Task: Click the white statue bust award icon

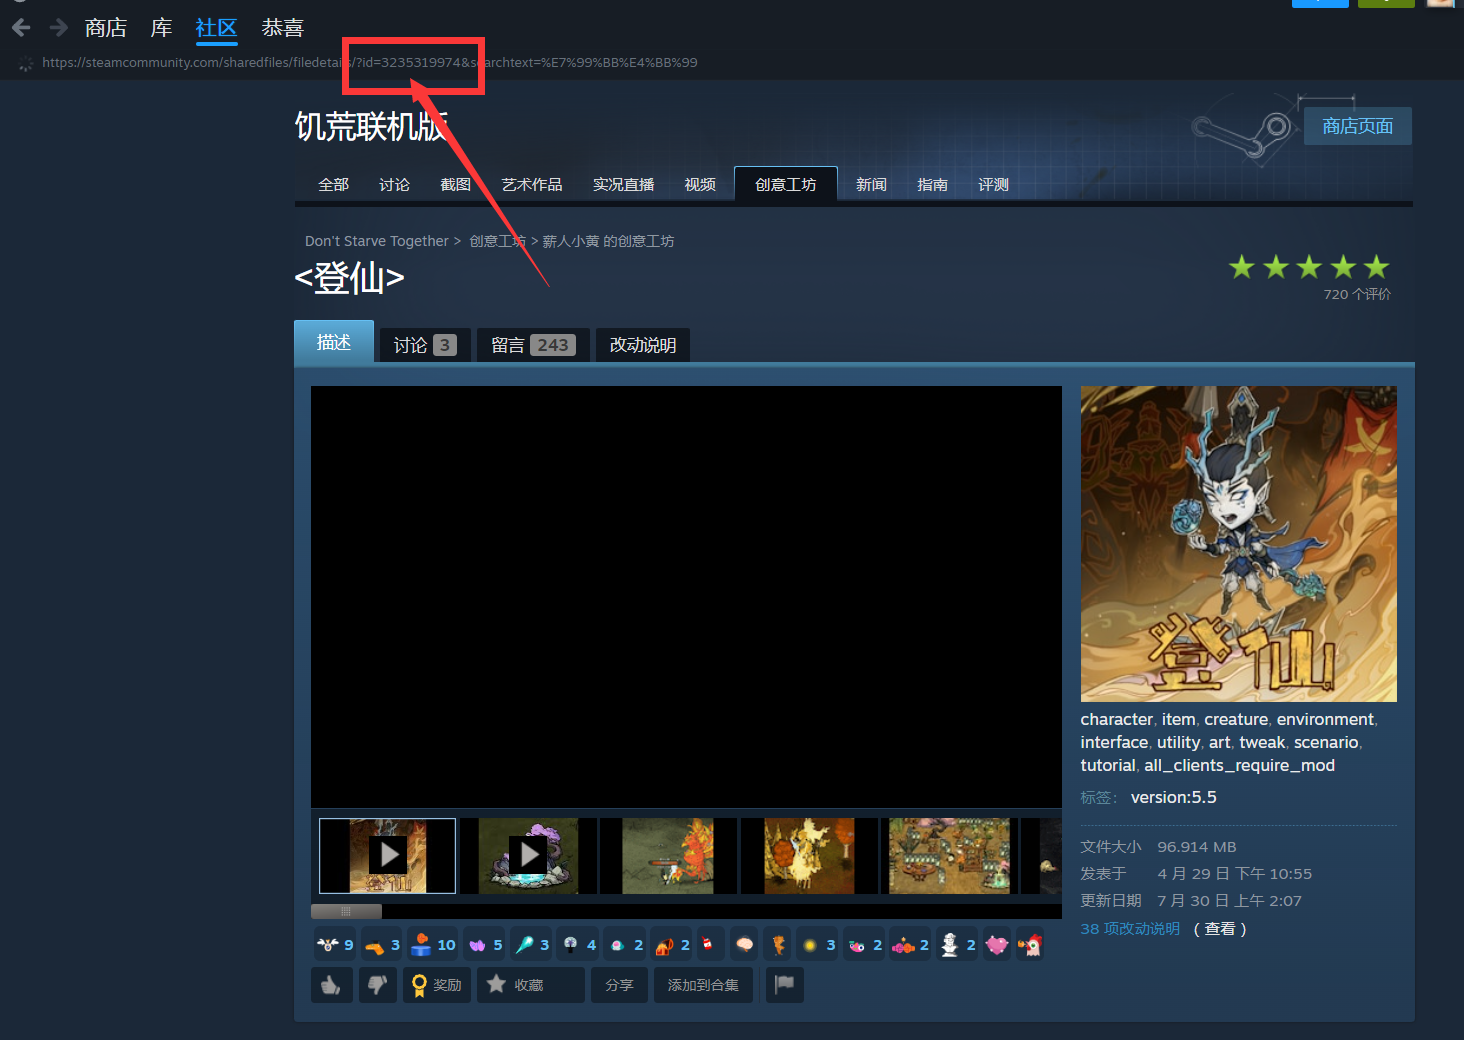Action: (958, 945)
